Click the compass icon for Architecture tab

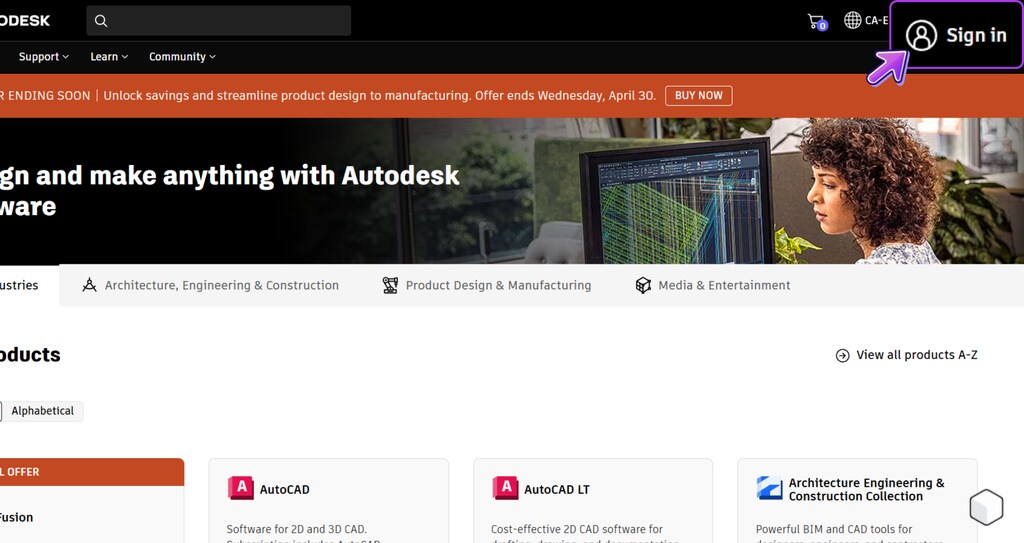[x=89, y=285]
